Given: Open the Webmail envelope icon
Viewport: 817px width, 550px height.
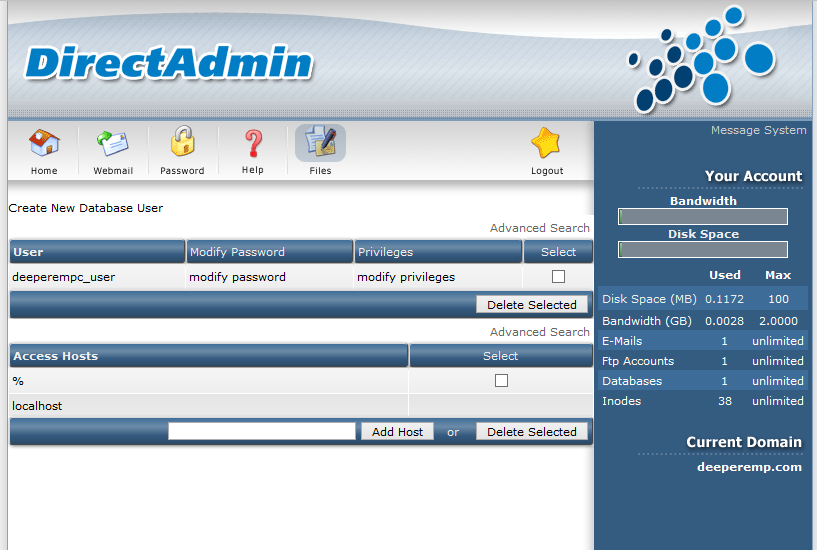Looking at the screenshot, I should [113, 143].
